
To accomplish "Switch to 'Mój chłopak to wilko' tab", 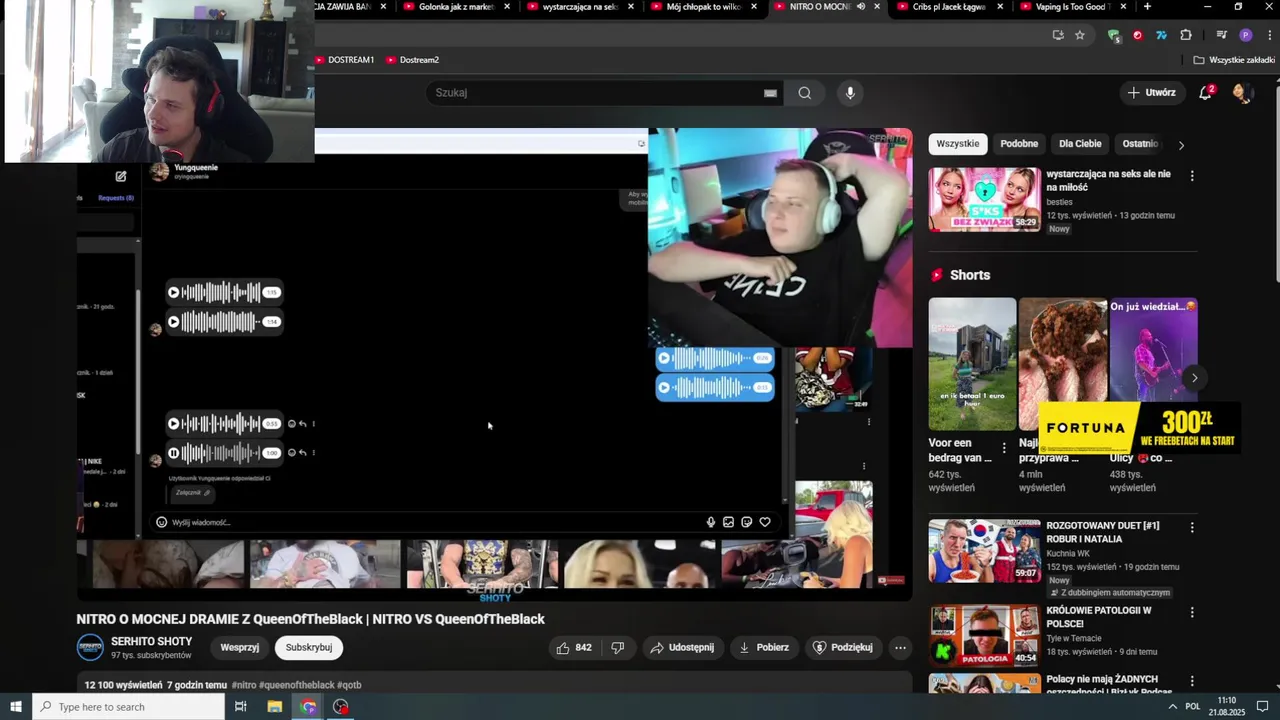I will point(703,7).
